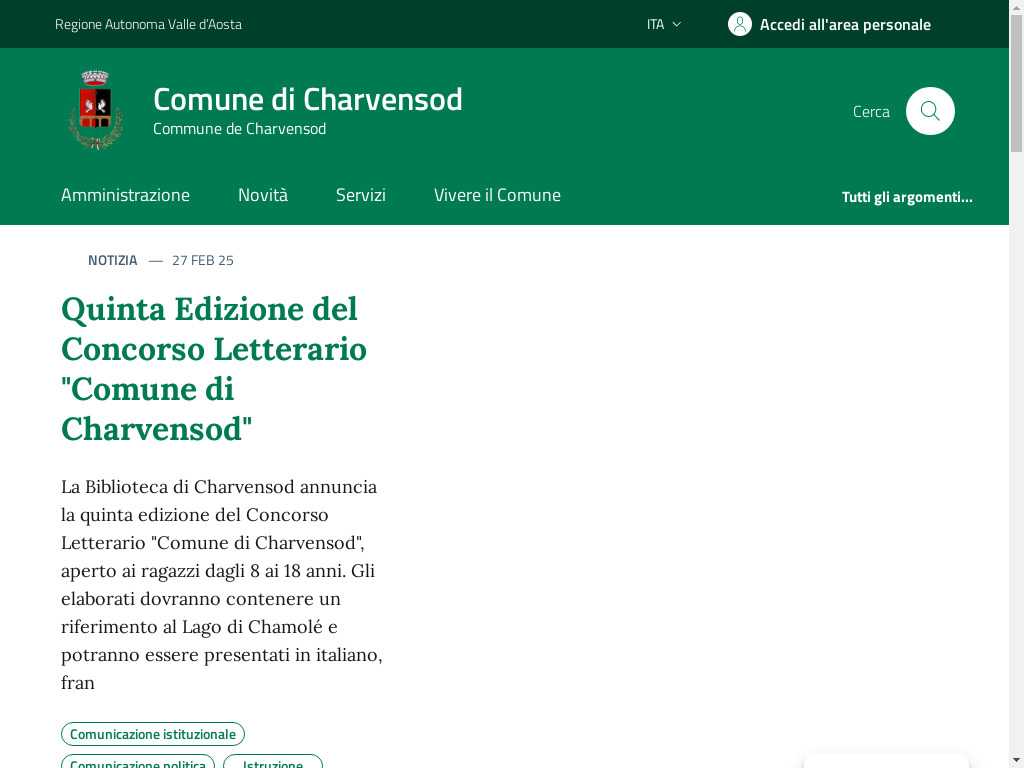Click the Commune de Charvensod subtitle
1024x768 pixels.
point(240,129)
